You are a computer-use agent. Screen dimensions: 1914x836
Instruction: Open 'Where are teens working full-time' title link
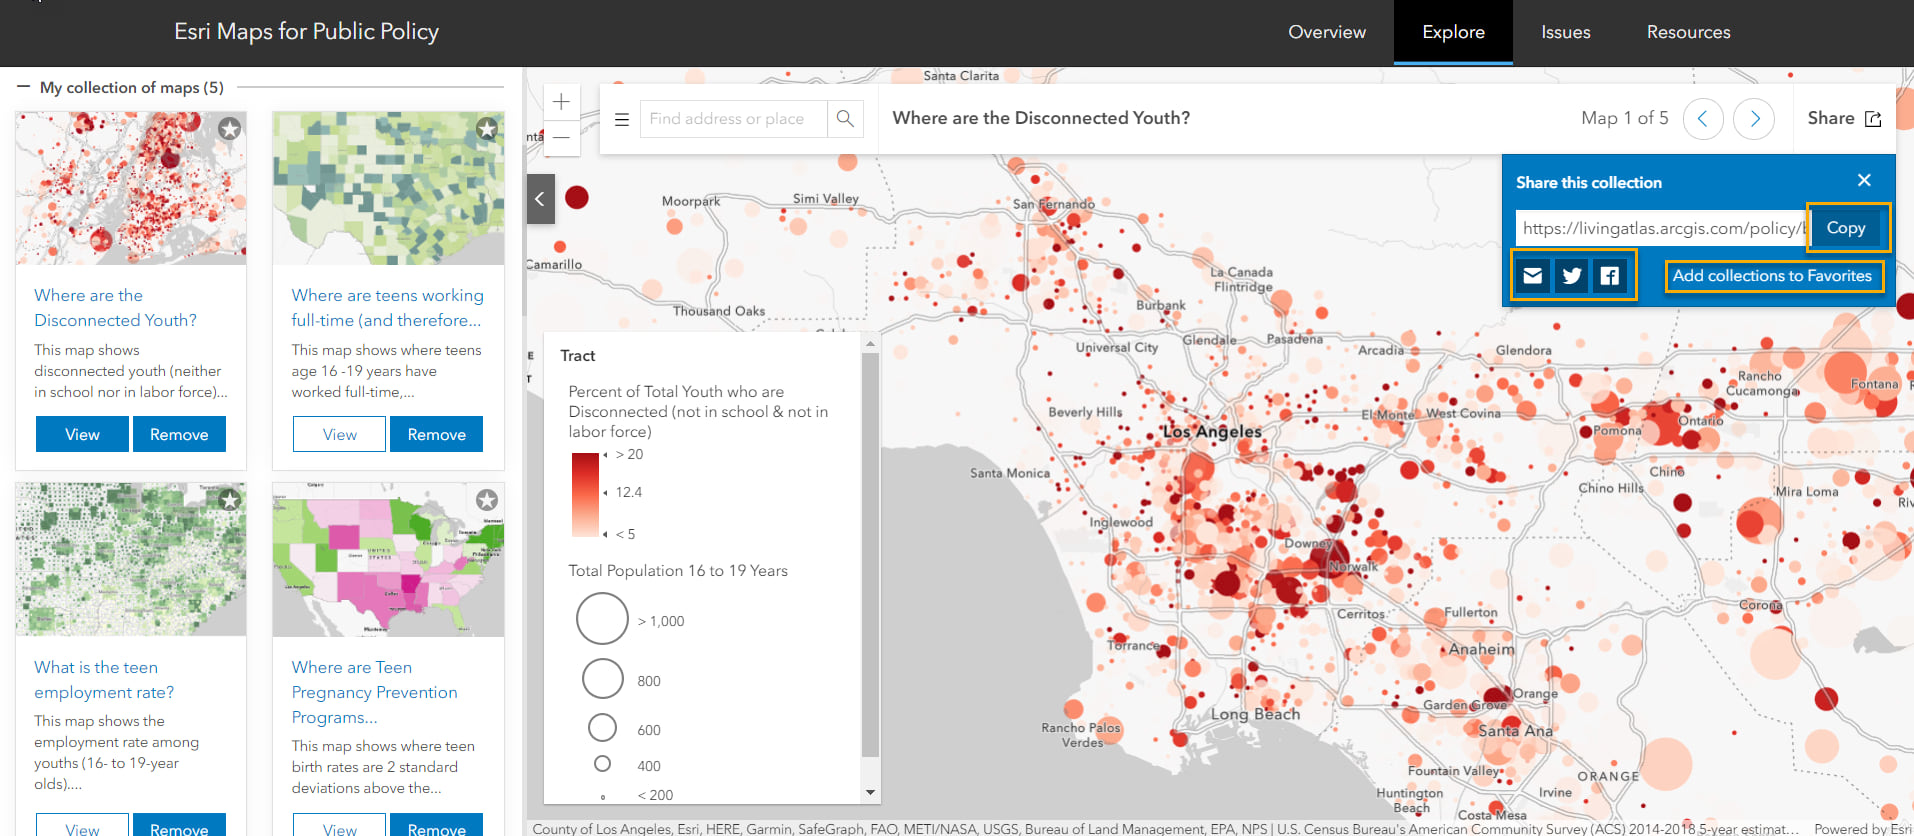[387, 308]
